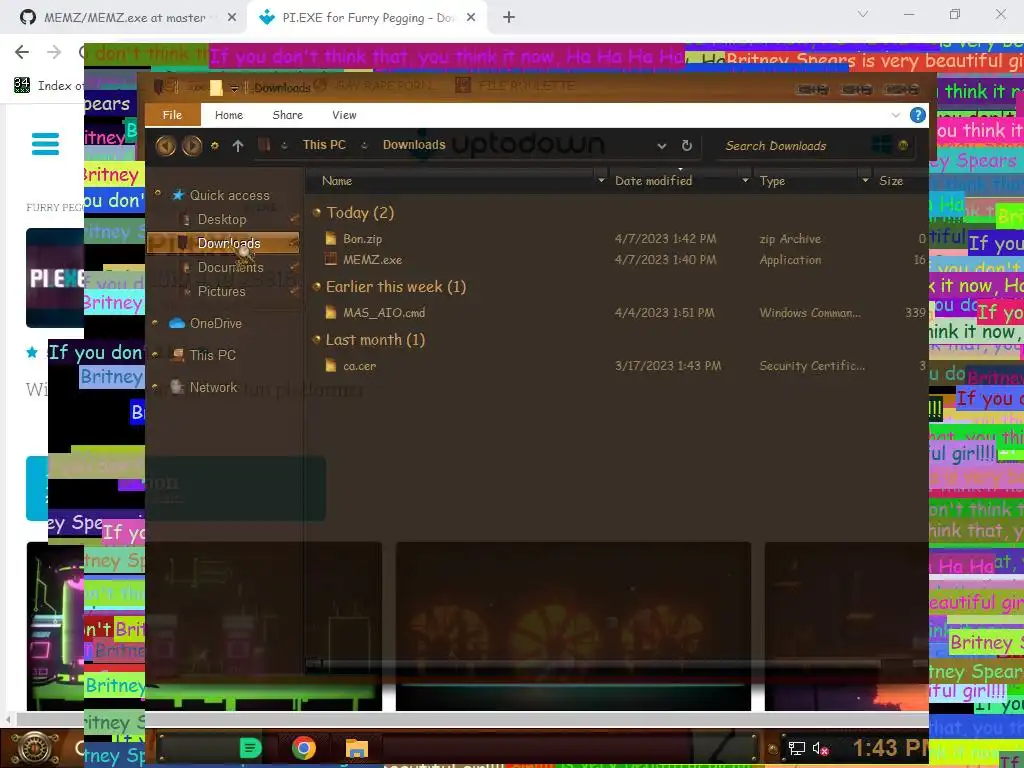Open address bar history dropdown
This screenshot has height=768, width=1024.
(662, 146)
